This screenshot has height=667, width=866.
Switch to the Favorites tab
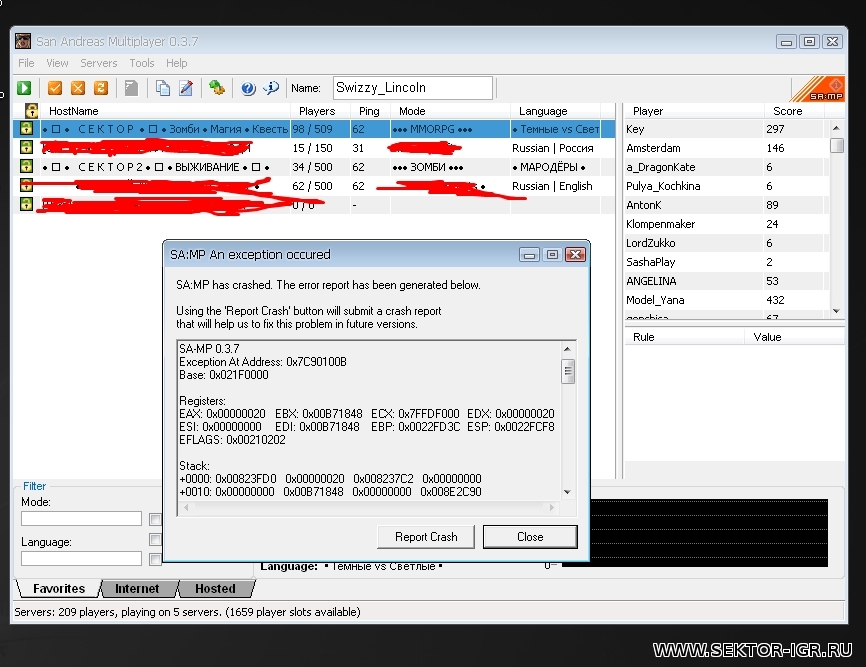pos(59,589)
